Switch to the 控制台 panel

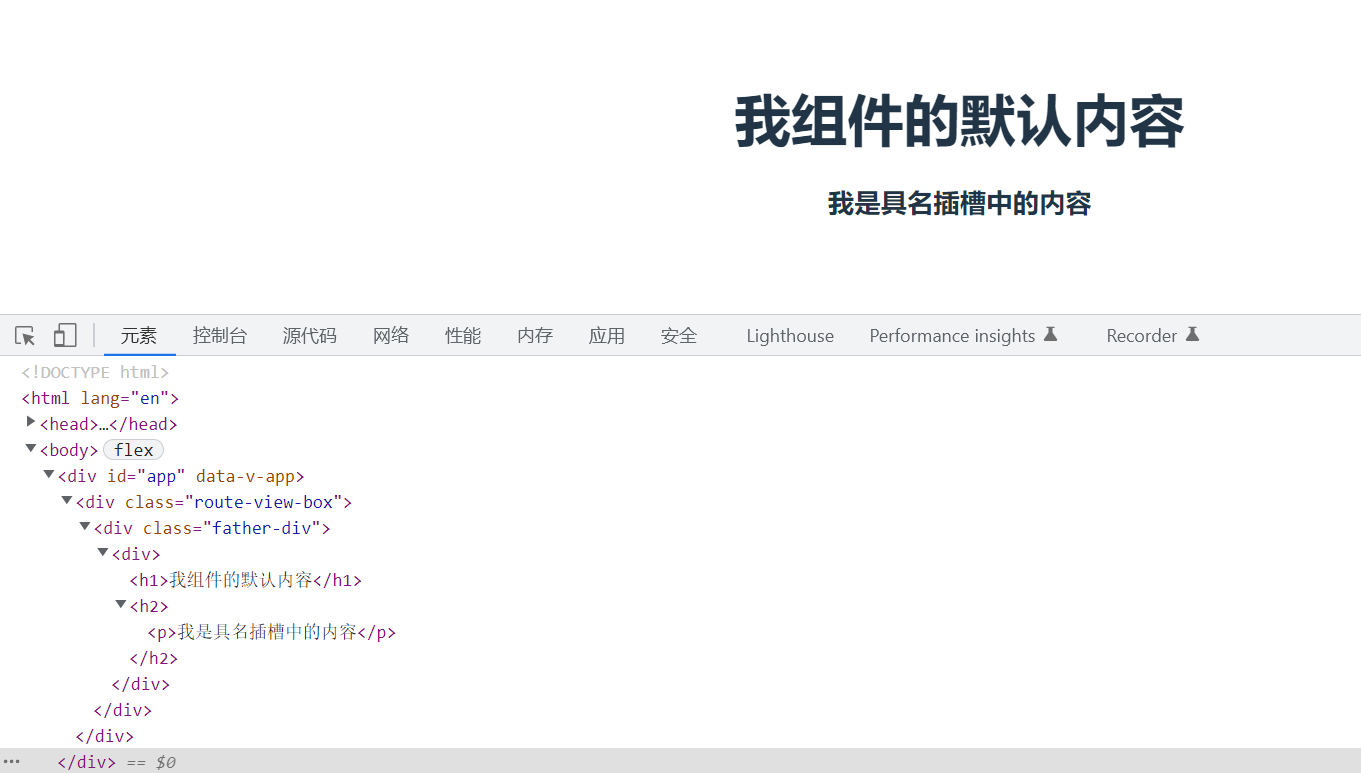coord(220,335)
